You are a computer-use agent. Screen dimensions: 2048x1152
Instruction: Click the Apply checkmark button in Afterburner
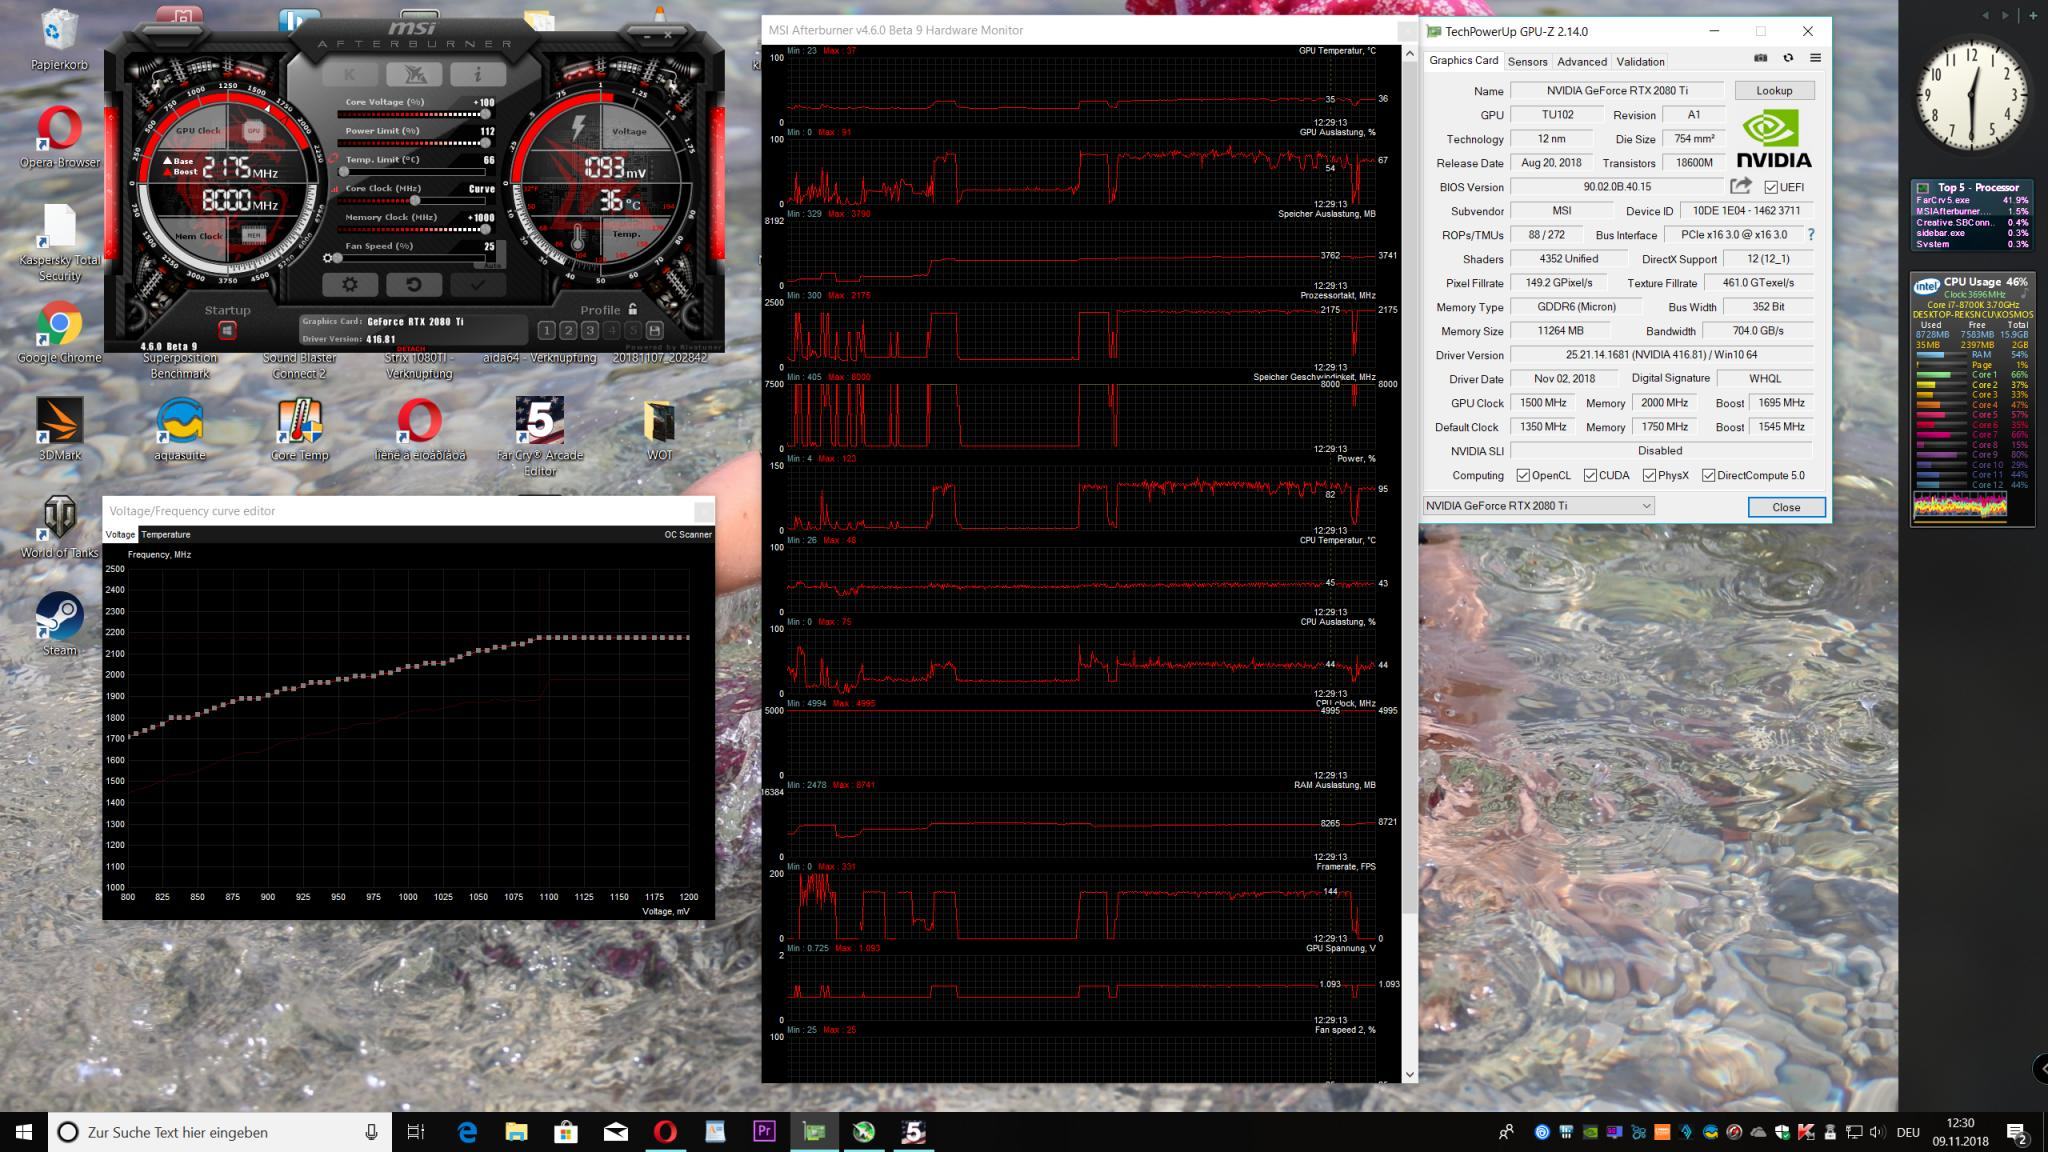[477, 284]
